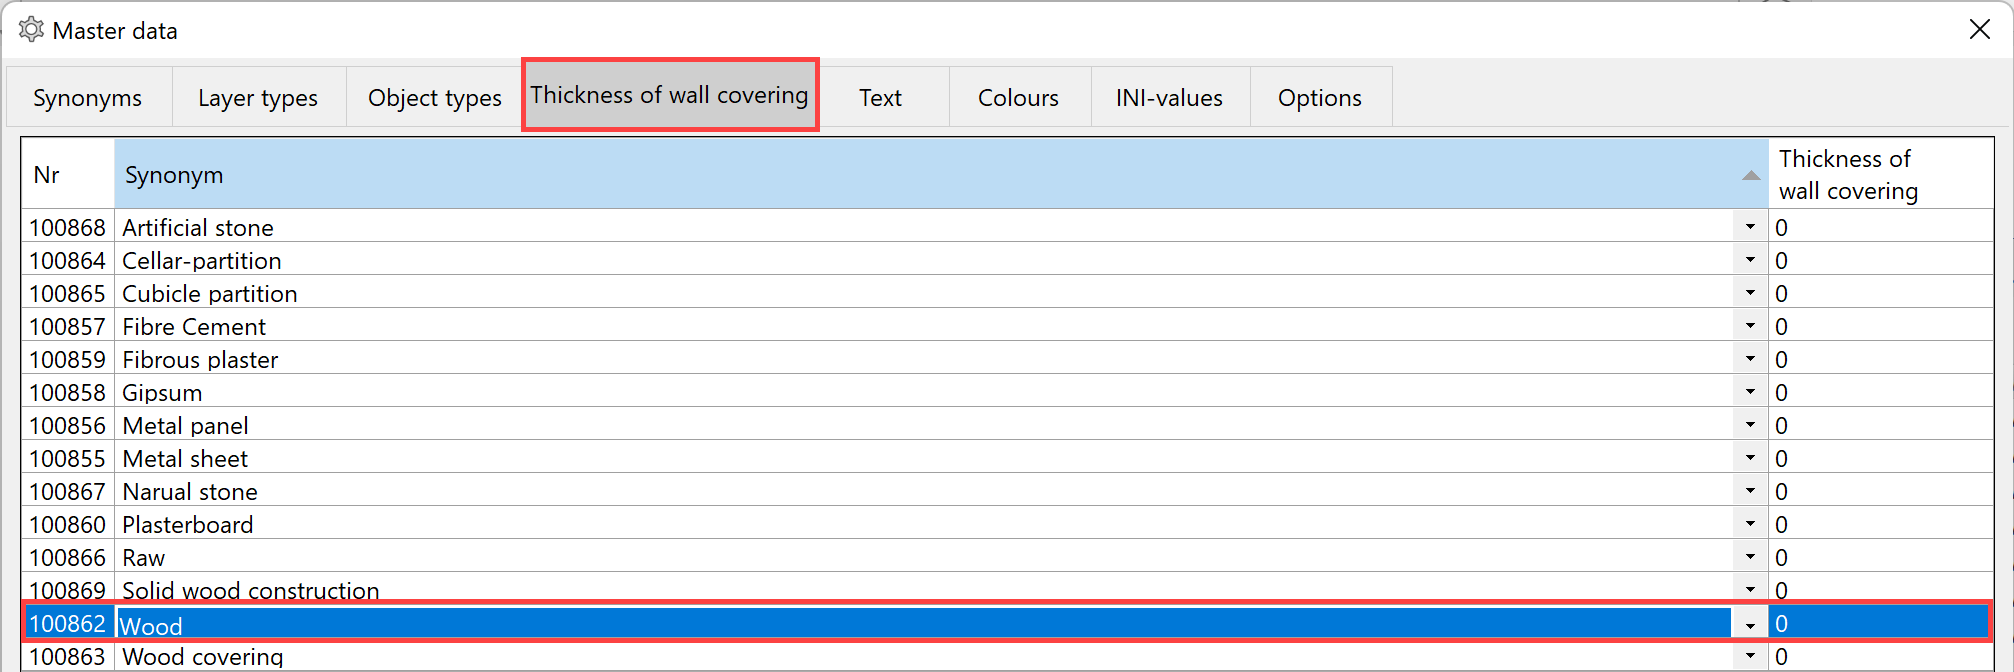Viewport: 2014px width, 672px height.
Task: Open the dropdown for Raw
Action: (x=1750, y=557)
